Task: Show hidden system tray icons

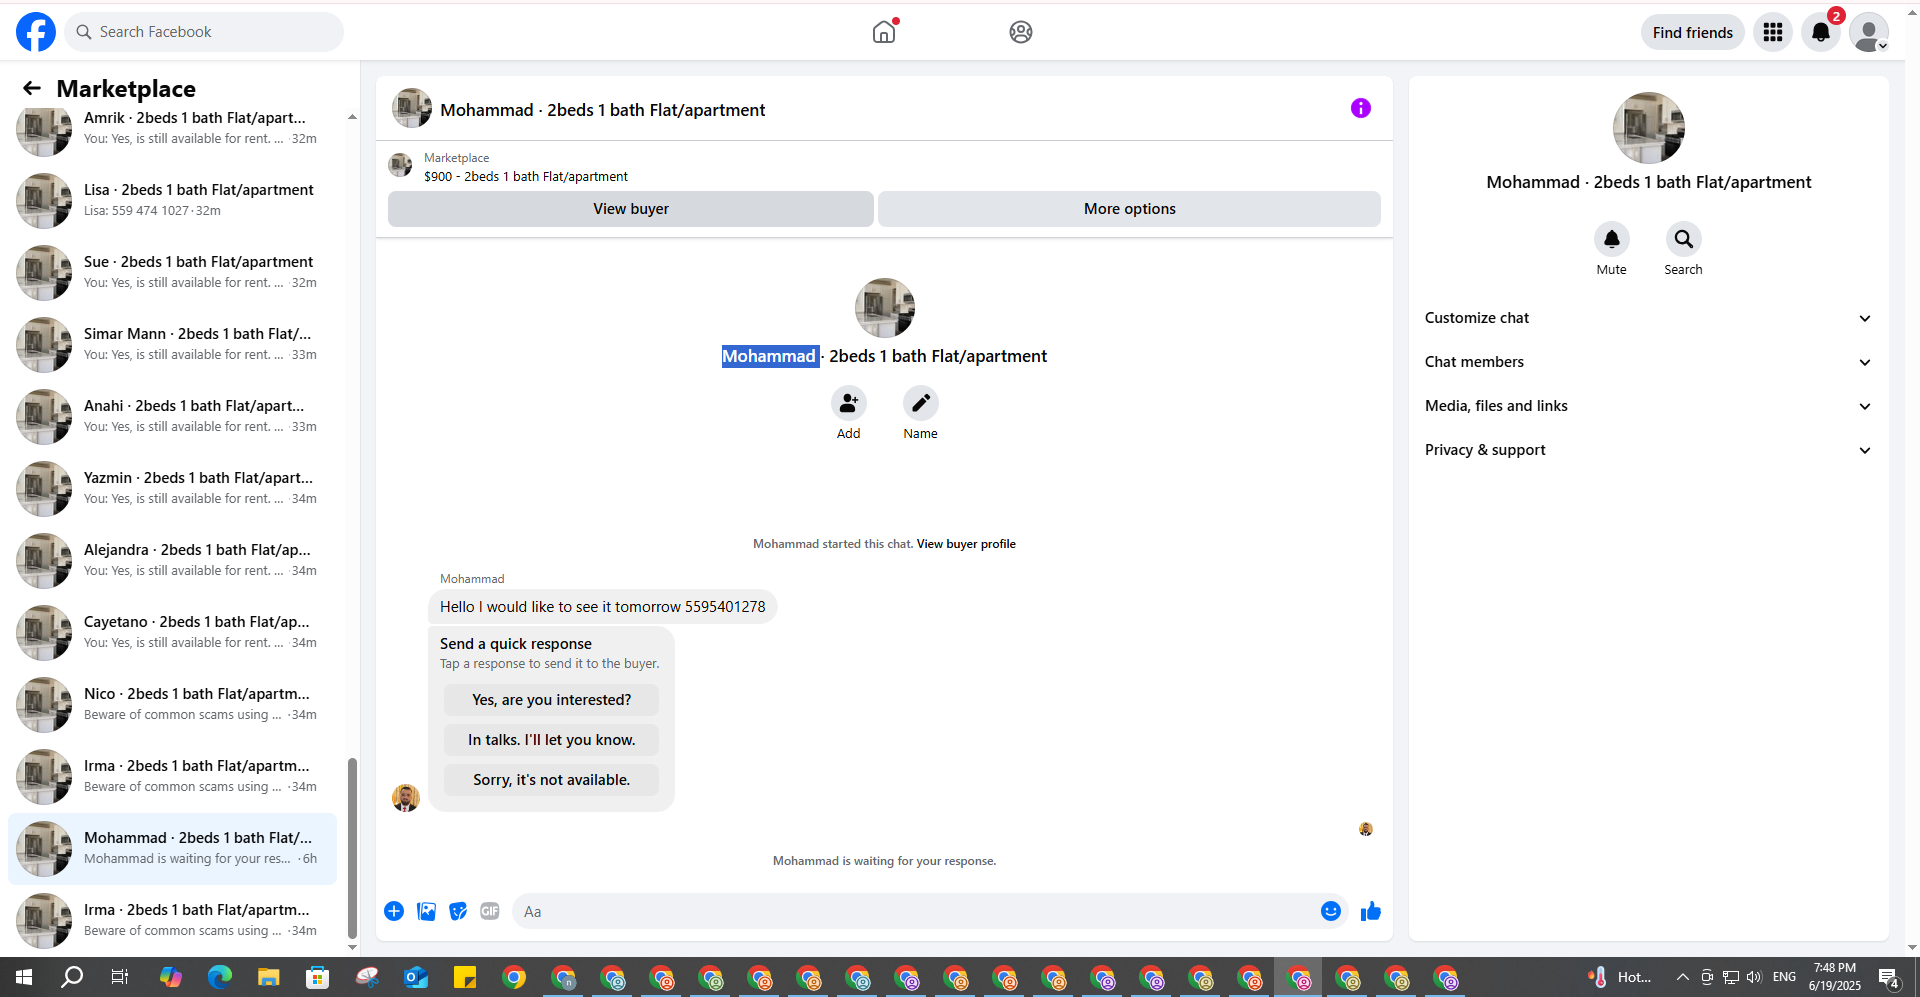Action: [1683, 977]
